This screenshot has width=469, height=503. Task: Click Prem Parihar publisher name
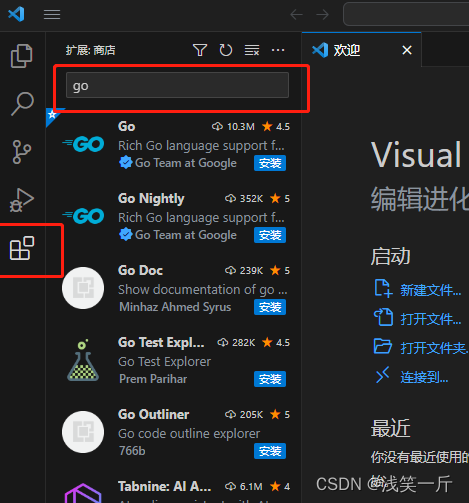(x=153, y=379)
